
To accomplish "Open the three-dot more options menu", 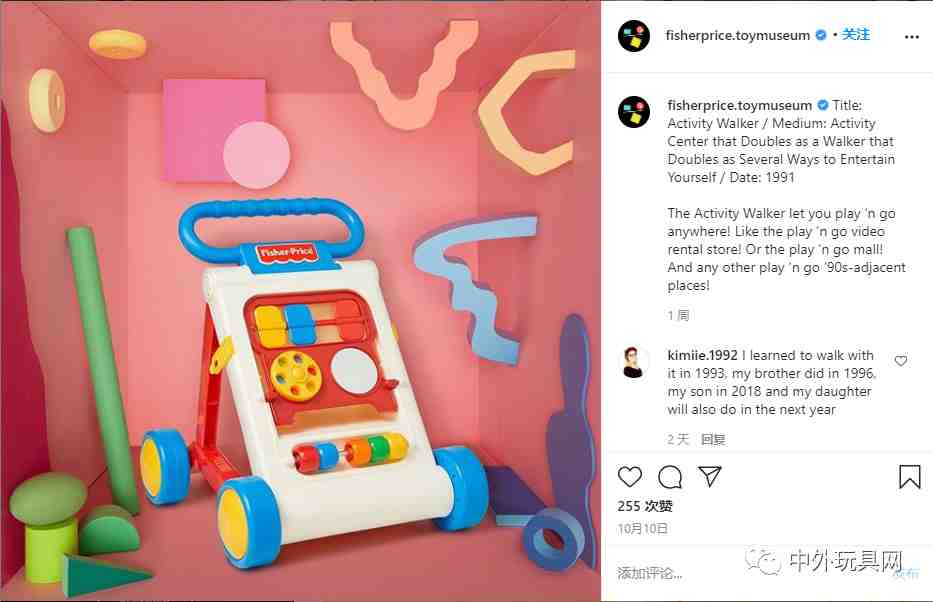I will click(912, 37).
